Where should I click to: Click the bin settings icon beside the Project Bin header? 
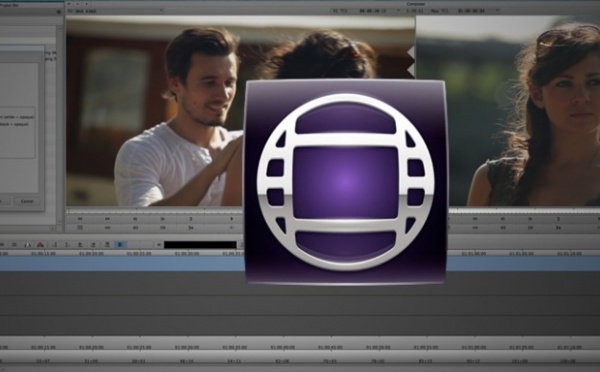coord(59,12)
